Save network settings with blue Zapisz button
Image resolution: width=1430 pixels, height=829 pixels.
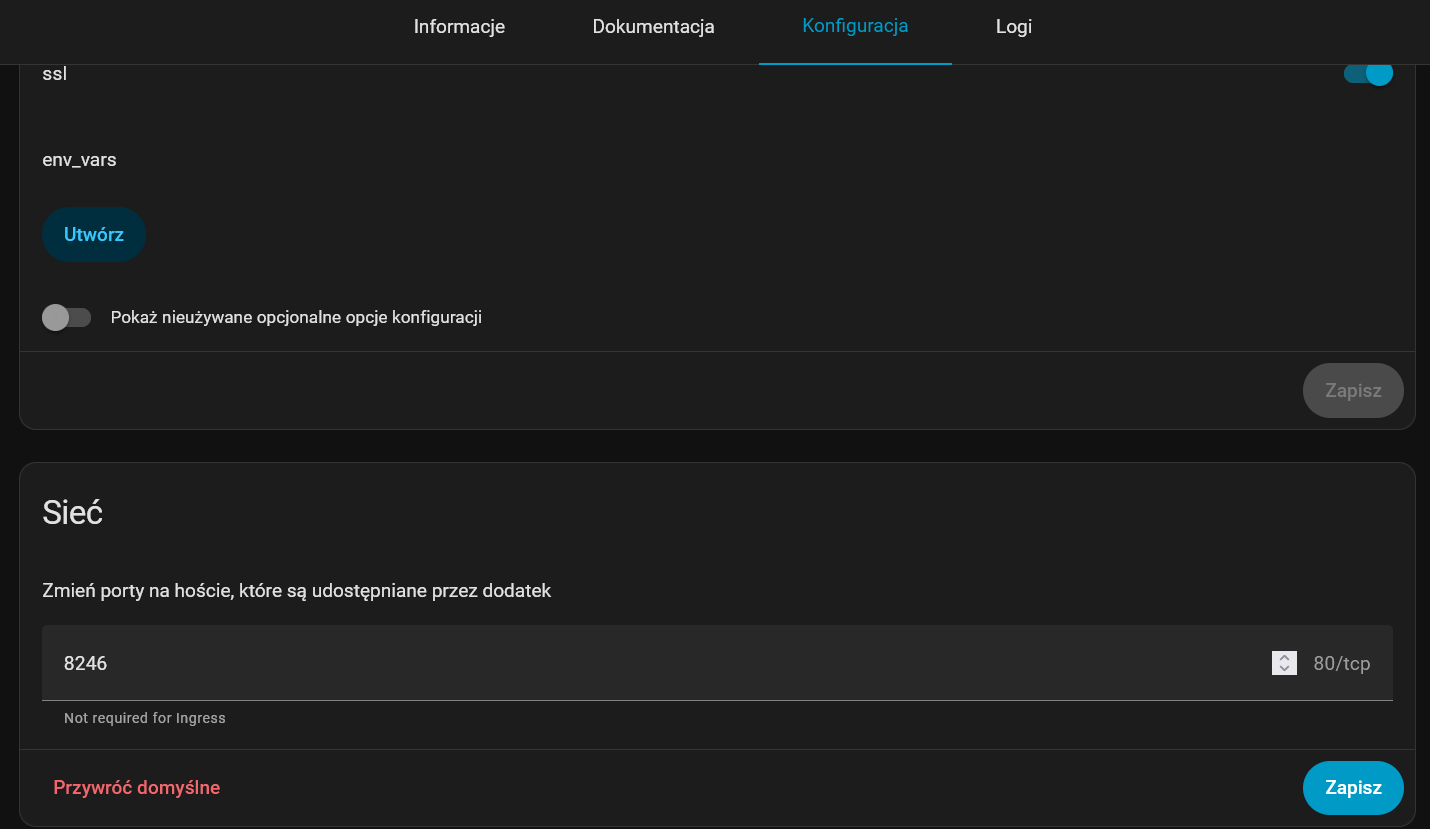click(x=1352, y=788)
